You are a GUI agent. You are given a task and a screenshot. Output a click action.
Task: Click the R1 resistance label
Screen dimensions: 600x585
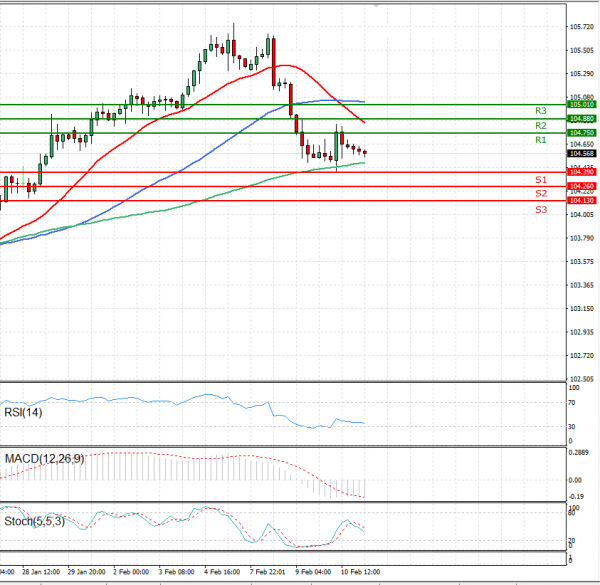pyautogui.click(x=540, y=140)
